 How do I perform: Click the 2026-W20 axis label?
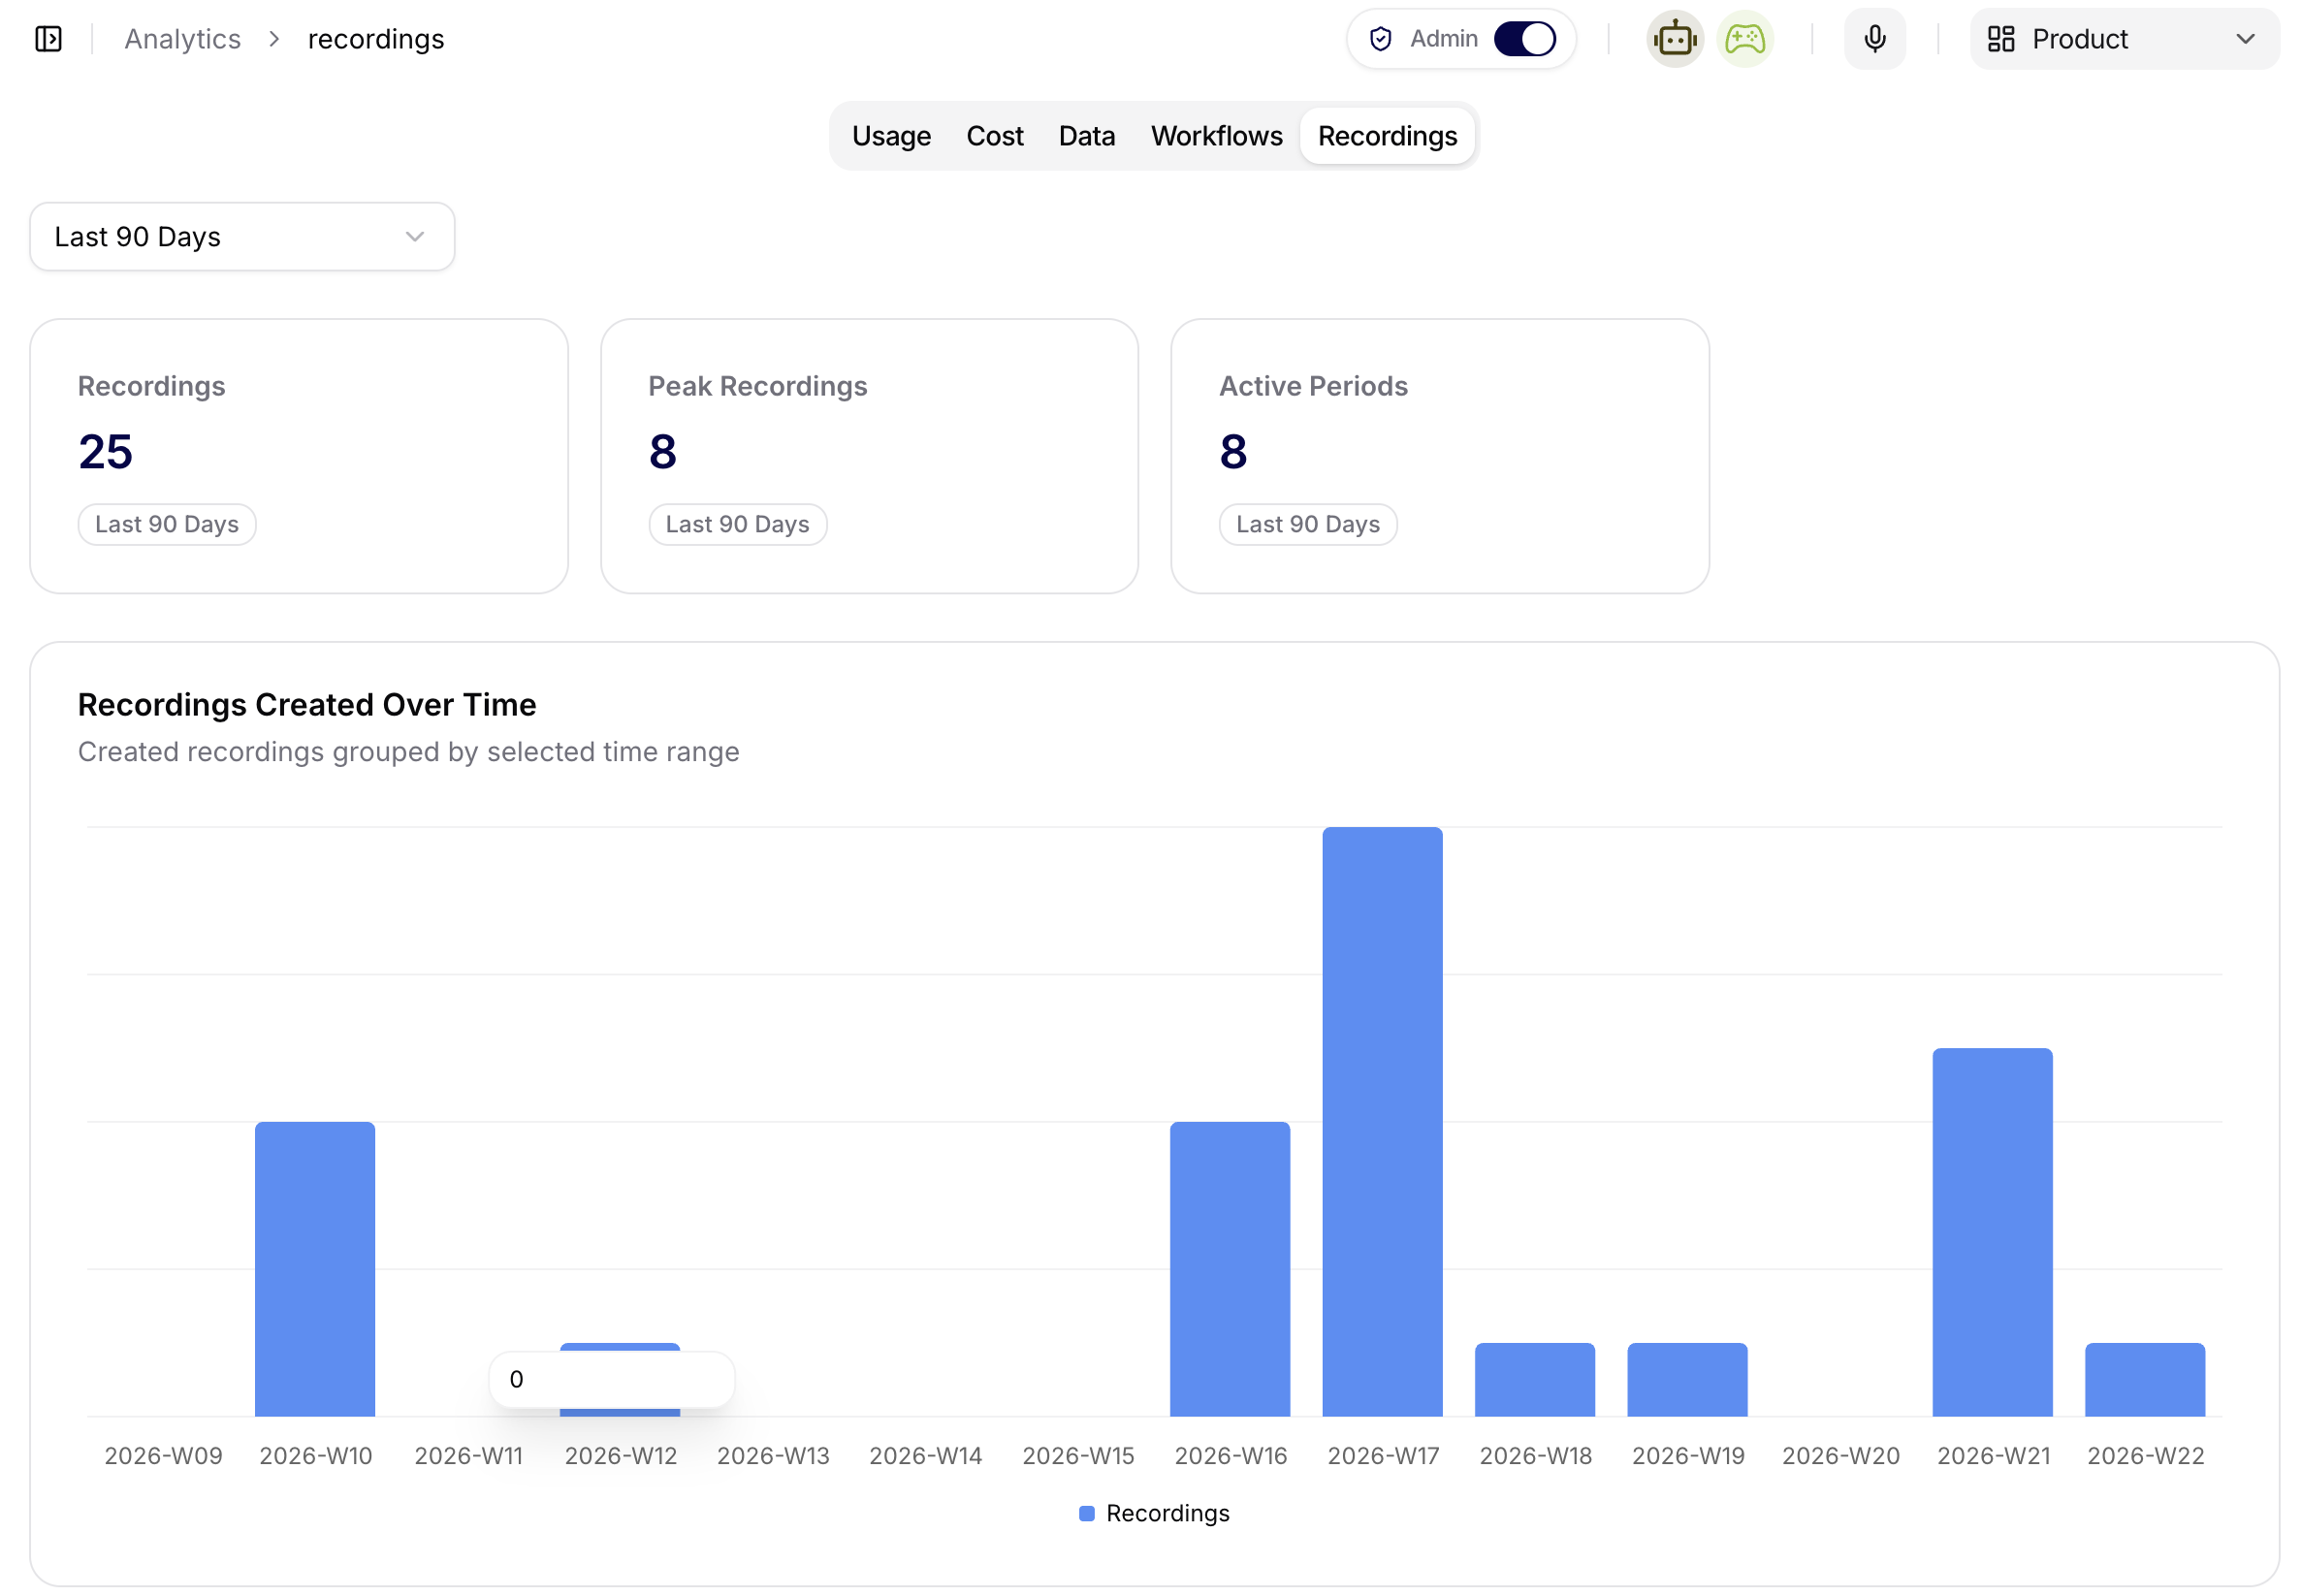[x=1840, y=1456]
